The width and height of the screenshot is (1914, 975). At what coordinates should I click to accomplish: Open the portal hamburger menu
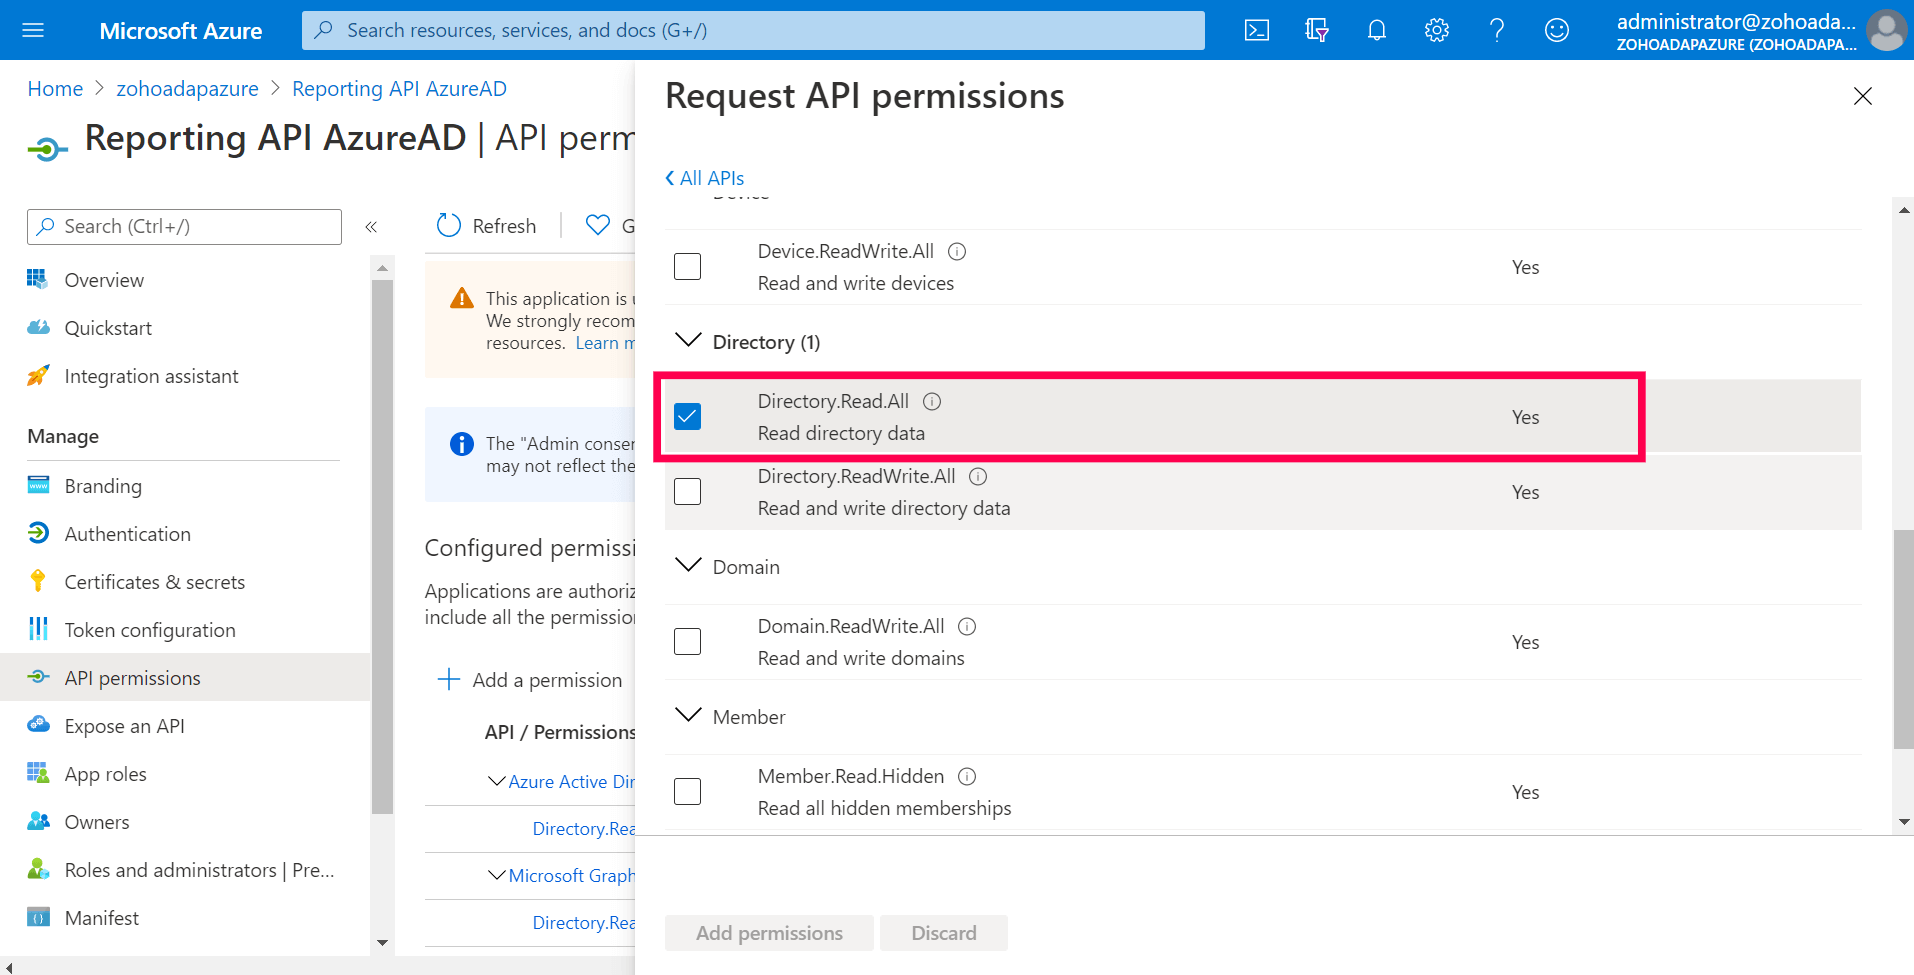33,30
